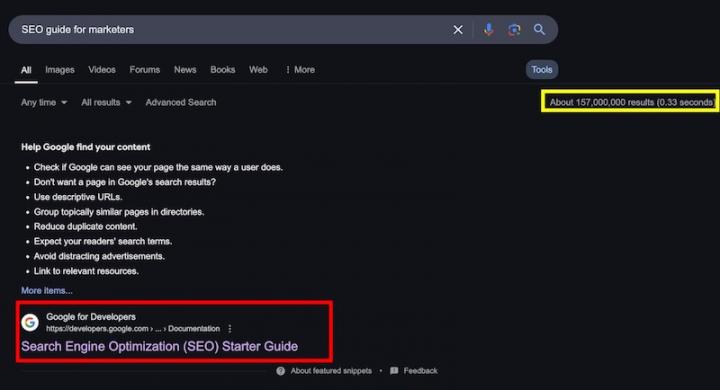This screenshot has width=720, height=390.
Task: Switch to the Images tab
Action: 60,70
